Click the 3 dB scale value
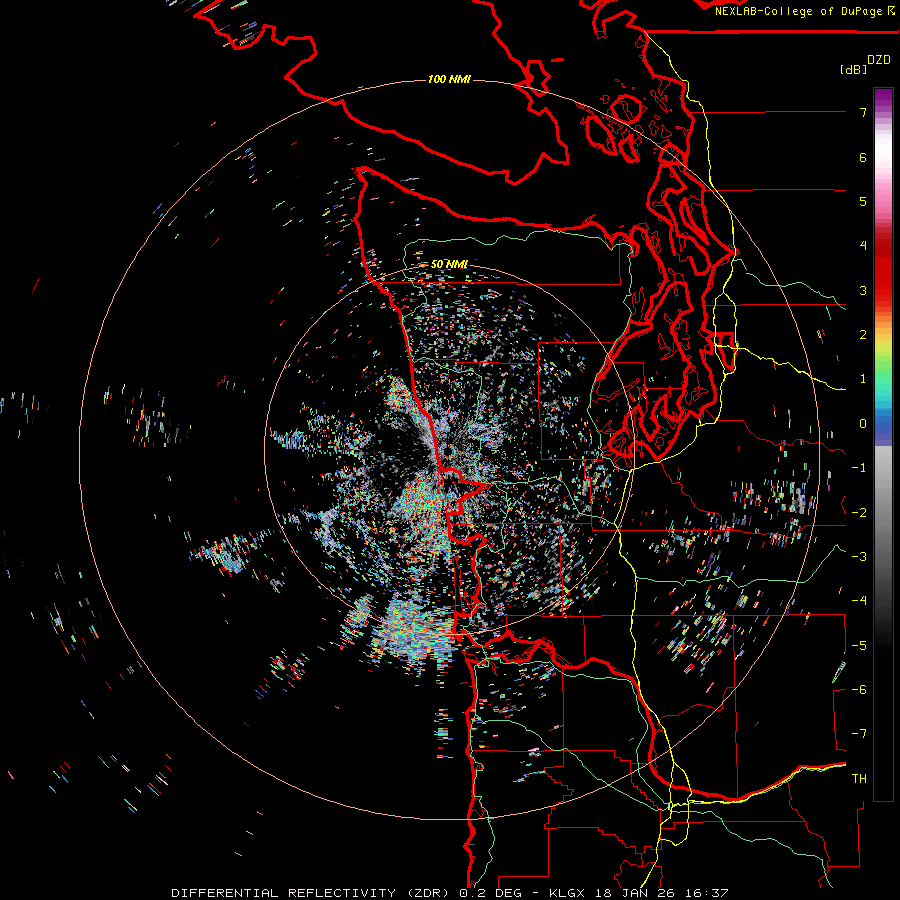900x900 pixels. pos(863,290)
